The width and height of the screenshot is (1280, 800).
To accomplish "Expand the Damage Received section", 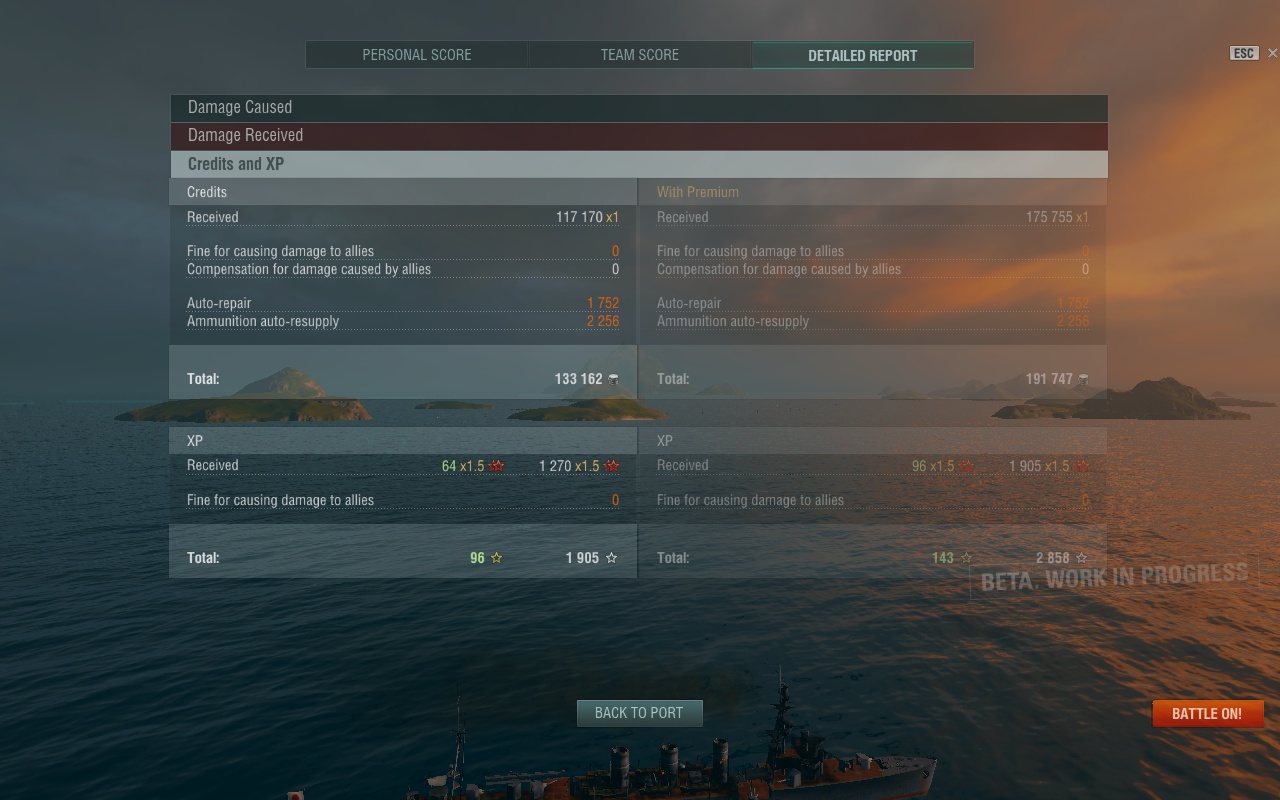I will coord(639,136).
